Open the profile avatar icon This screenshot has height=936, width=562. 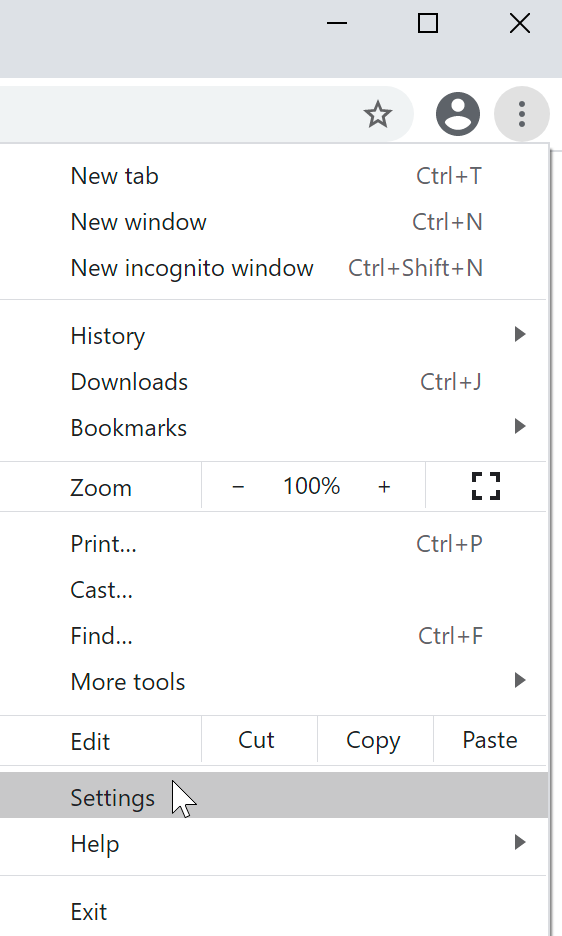pos(458,114)
